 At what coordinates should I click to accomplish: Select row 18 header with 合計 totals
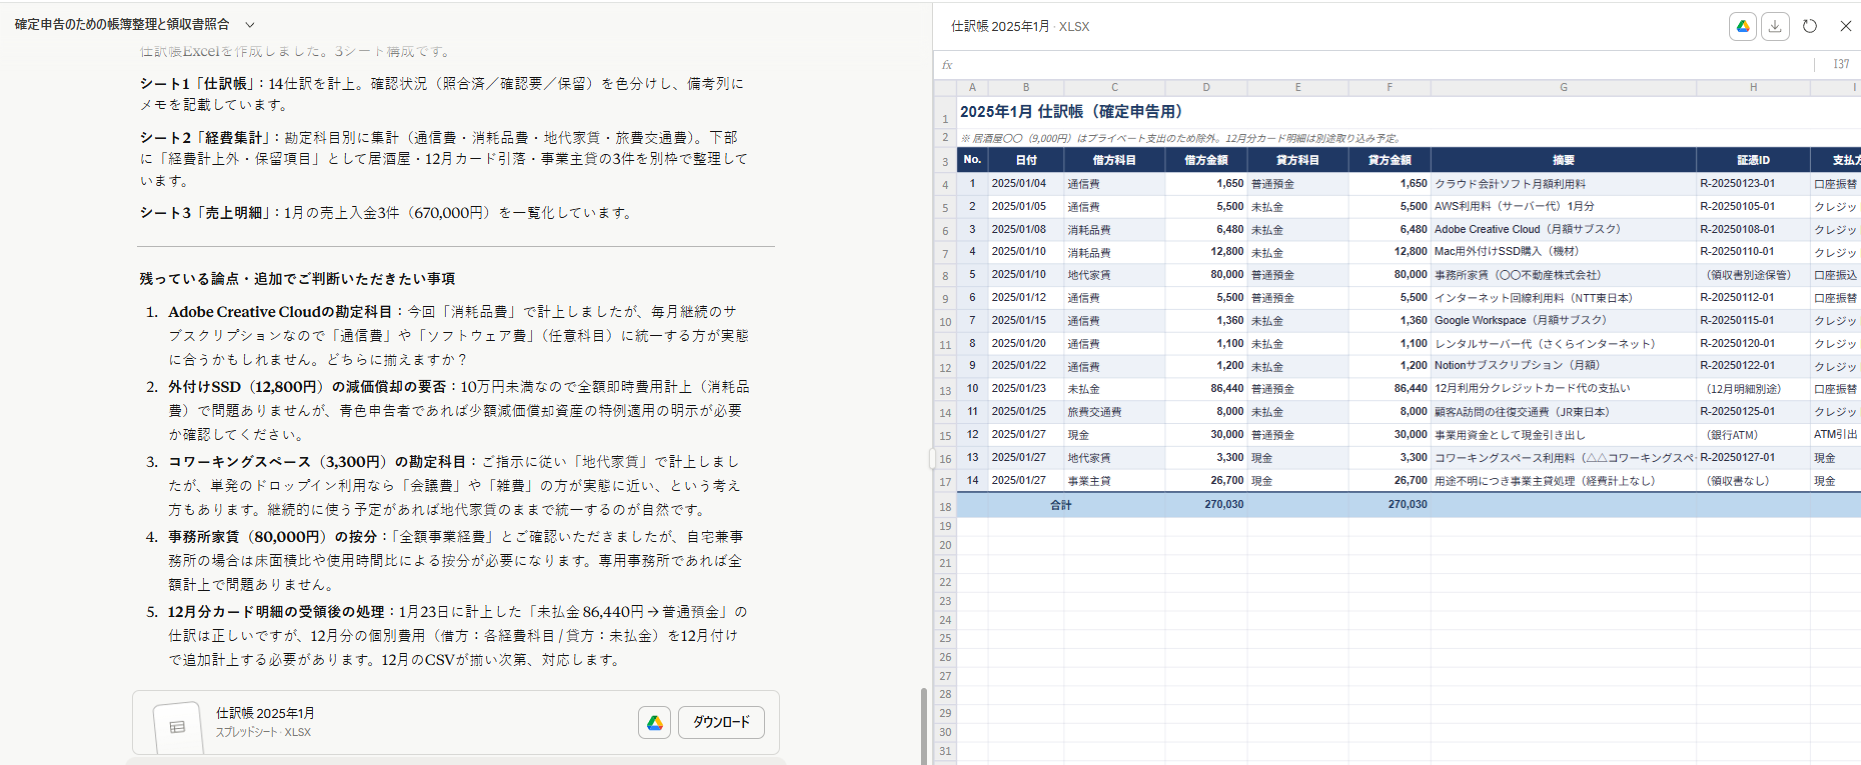point(945,506)
